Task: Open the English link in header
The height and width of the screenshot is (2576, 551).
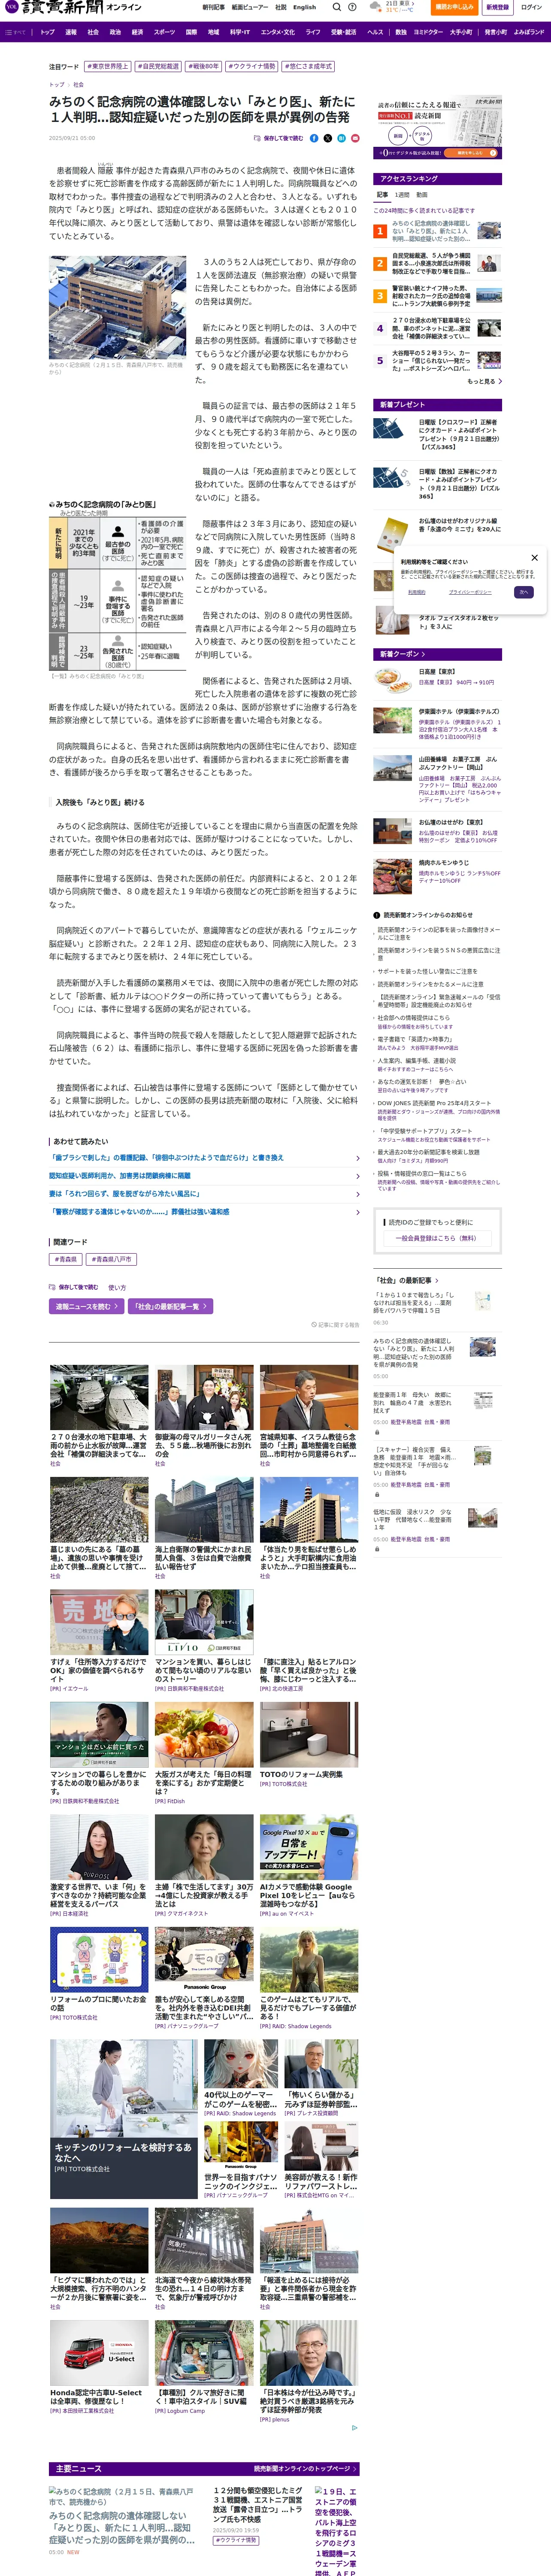Action: pos(305,7)
